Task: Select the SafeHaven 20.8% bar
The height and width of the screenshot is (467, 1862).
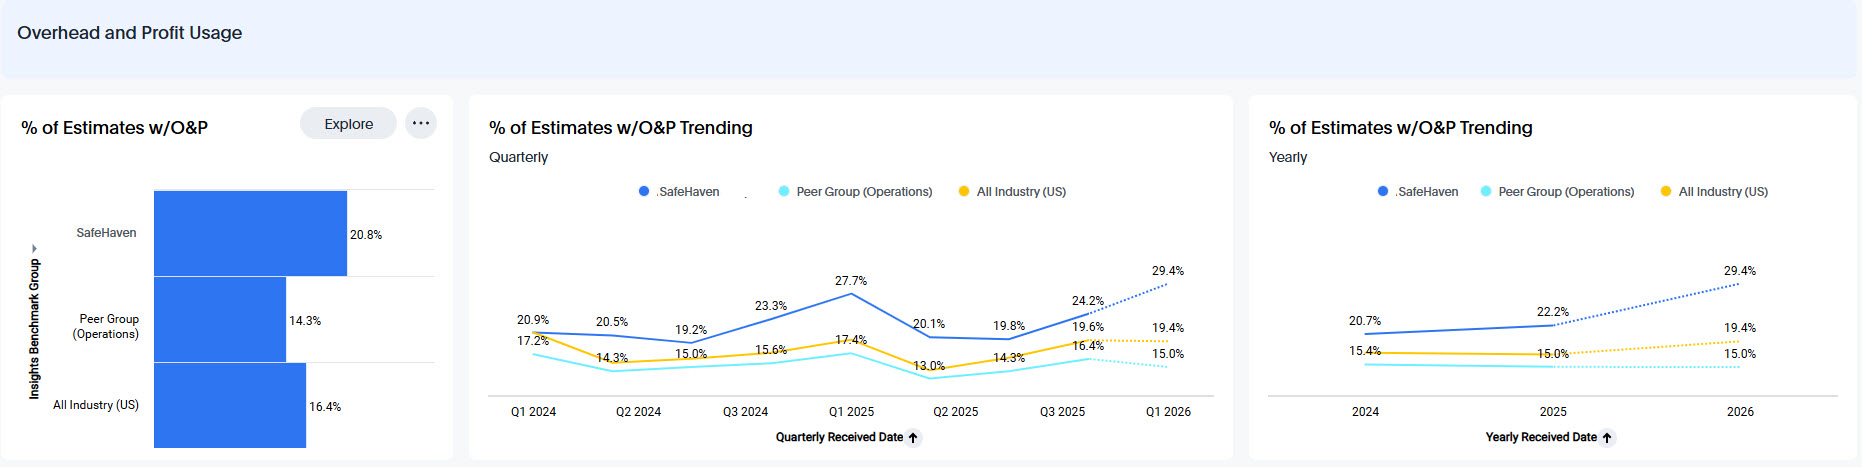Action: point(250,234)
